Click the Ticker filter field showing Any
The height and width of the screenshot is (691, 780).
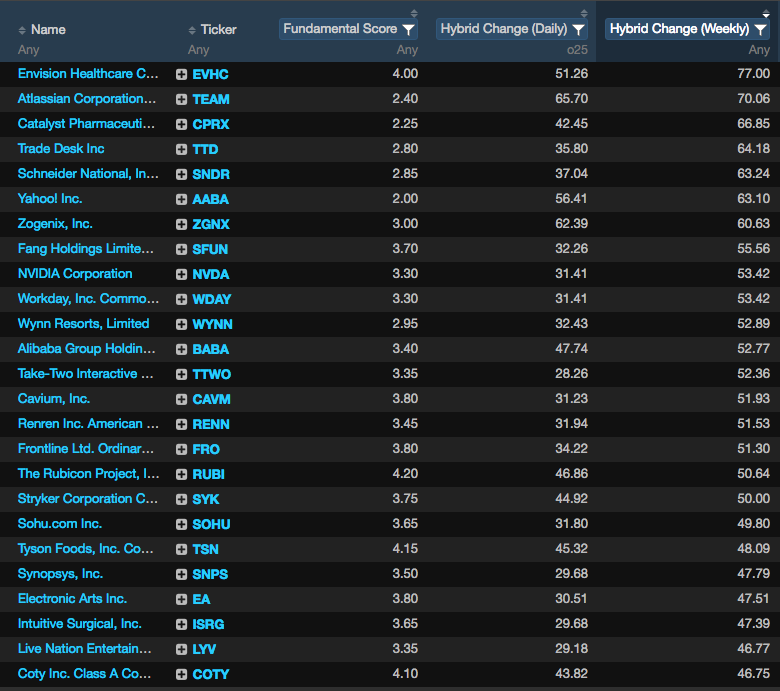pos(198,50)
